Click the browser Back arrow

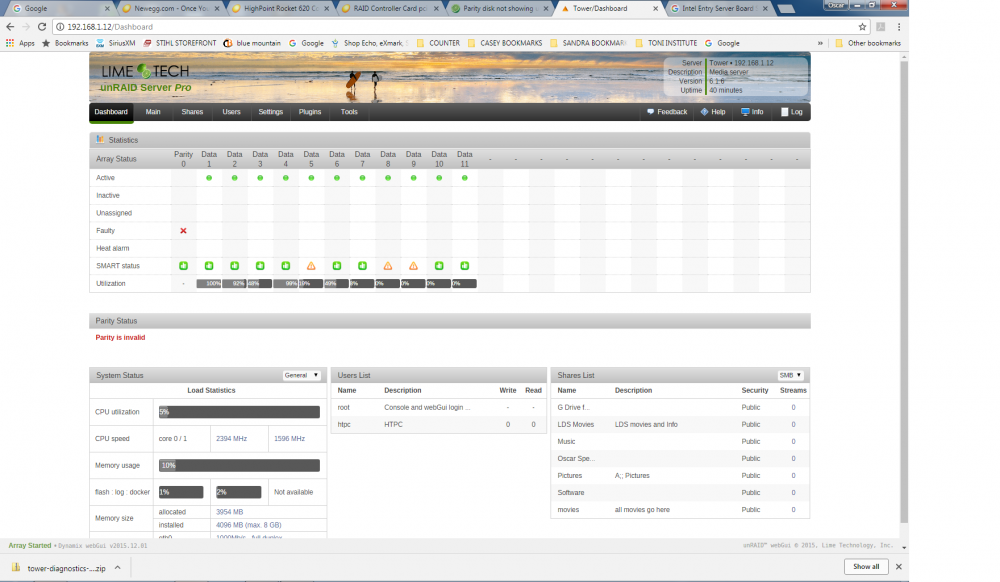coord(10,27)
